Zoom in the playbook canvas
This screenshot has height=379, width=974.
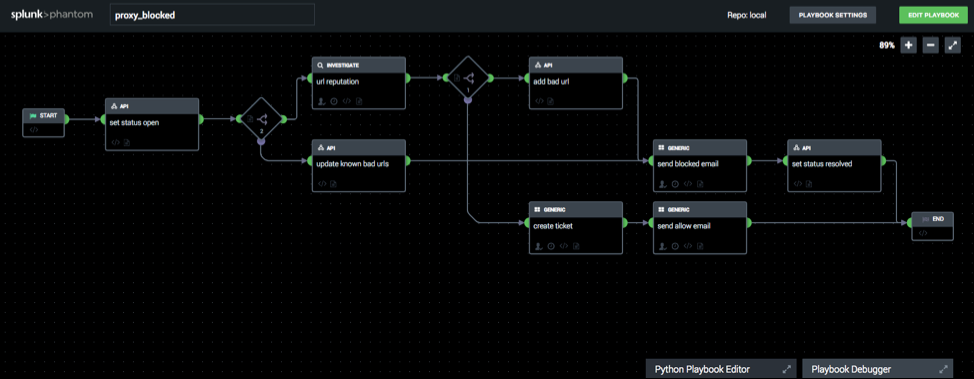click(x=908, y=45)
